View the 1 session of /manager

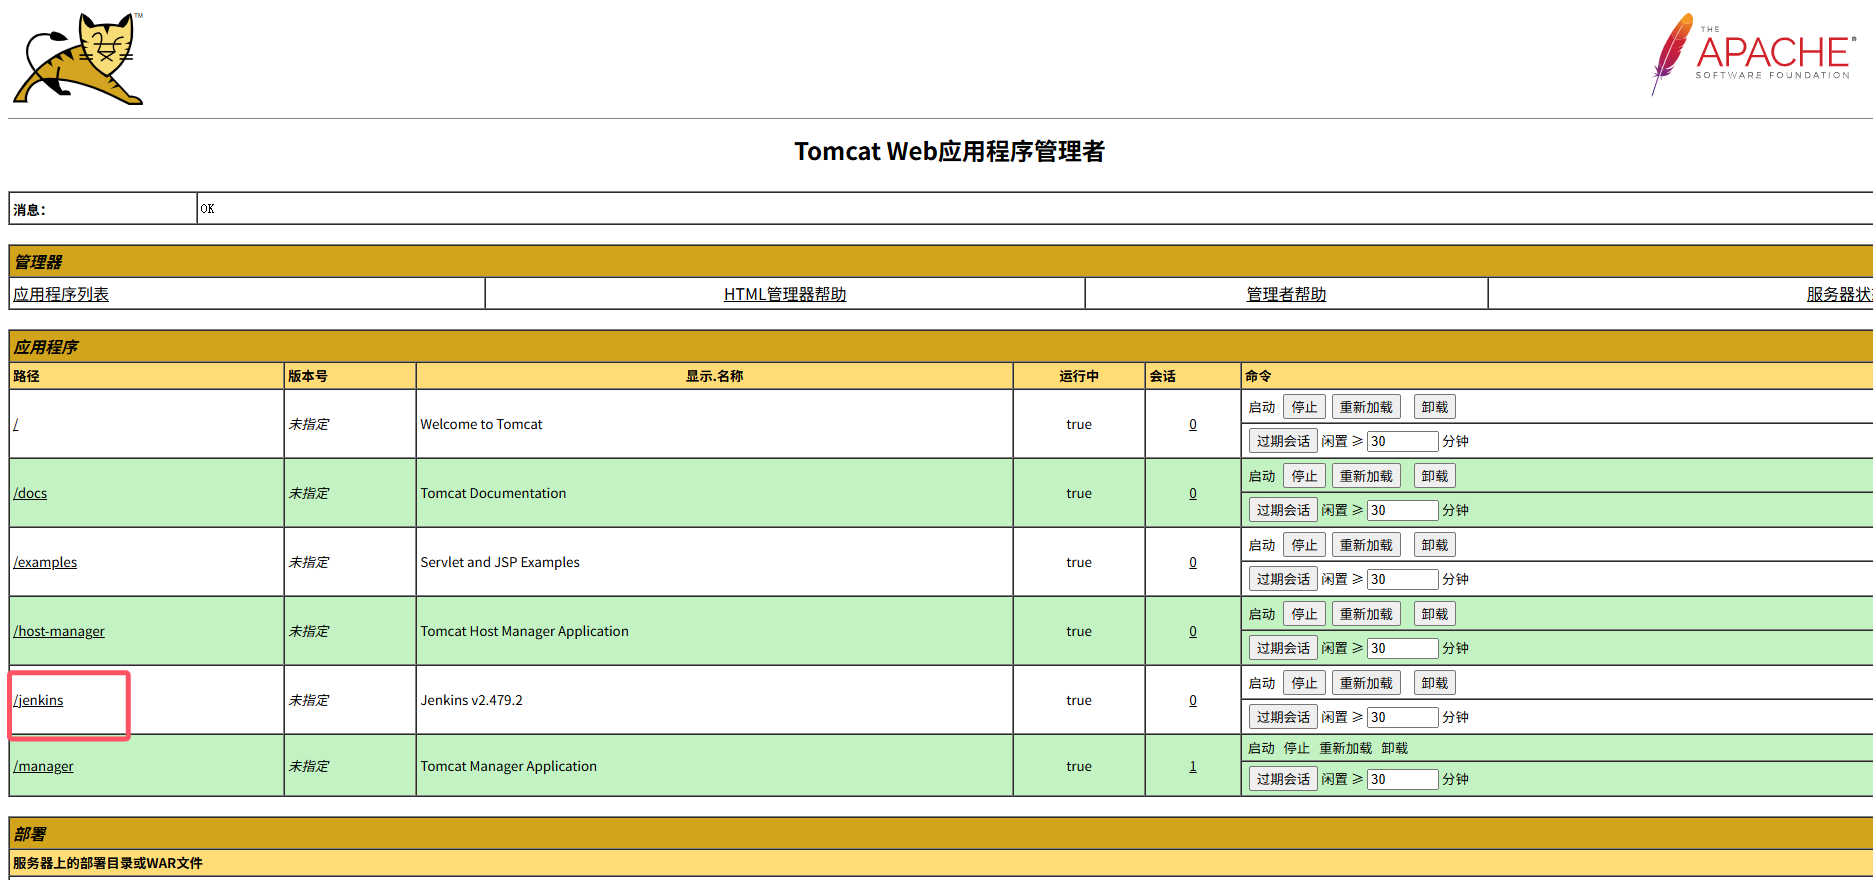1193,766
